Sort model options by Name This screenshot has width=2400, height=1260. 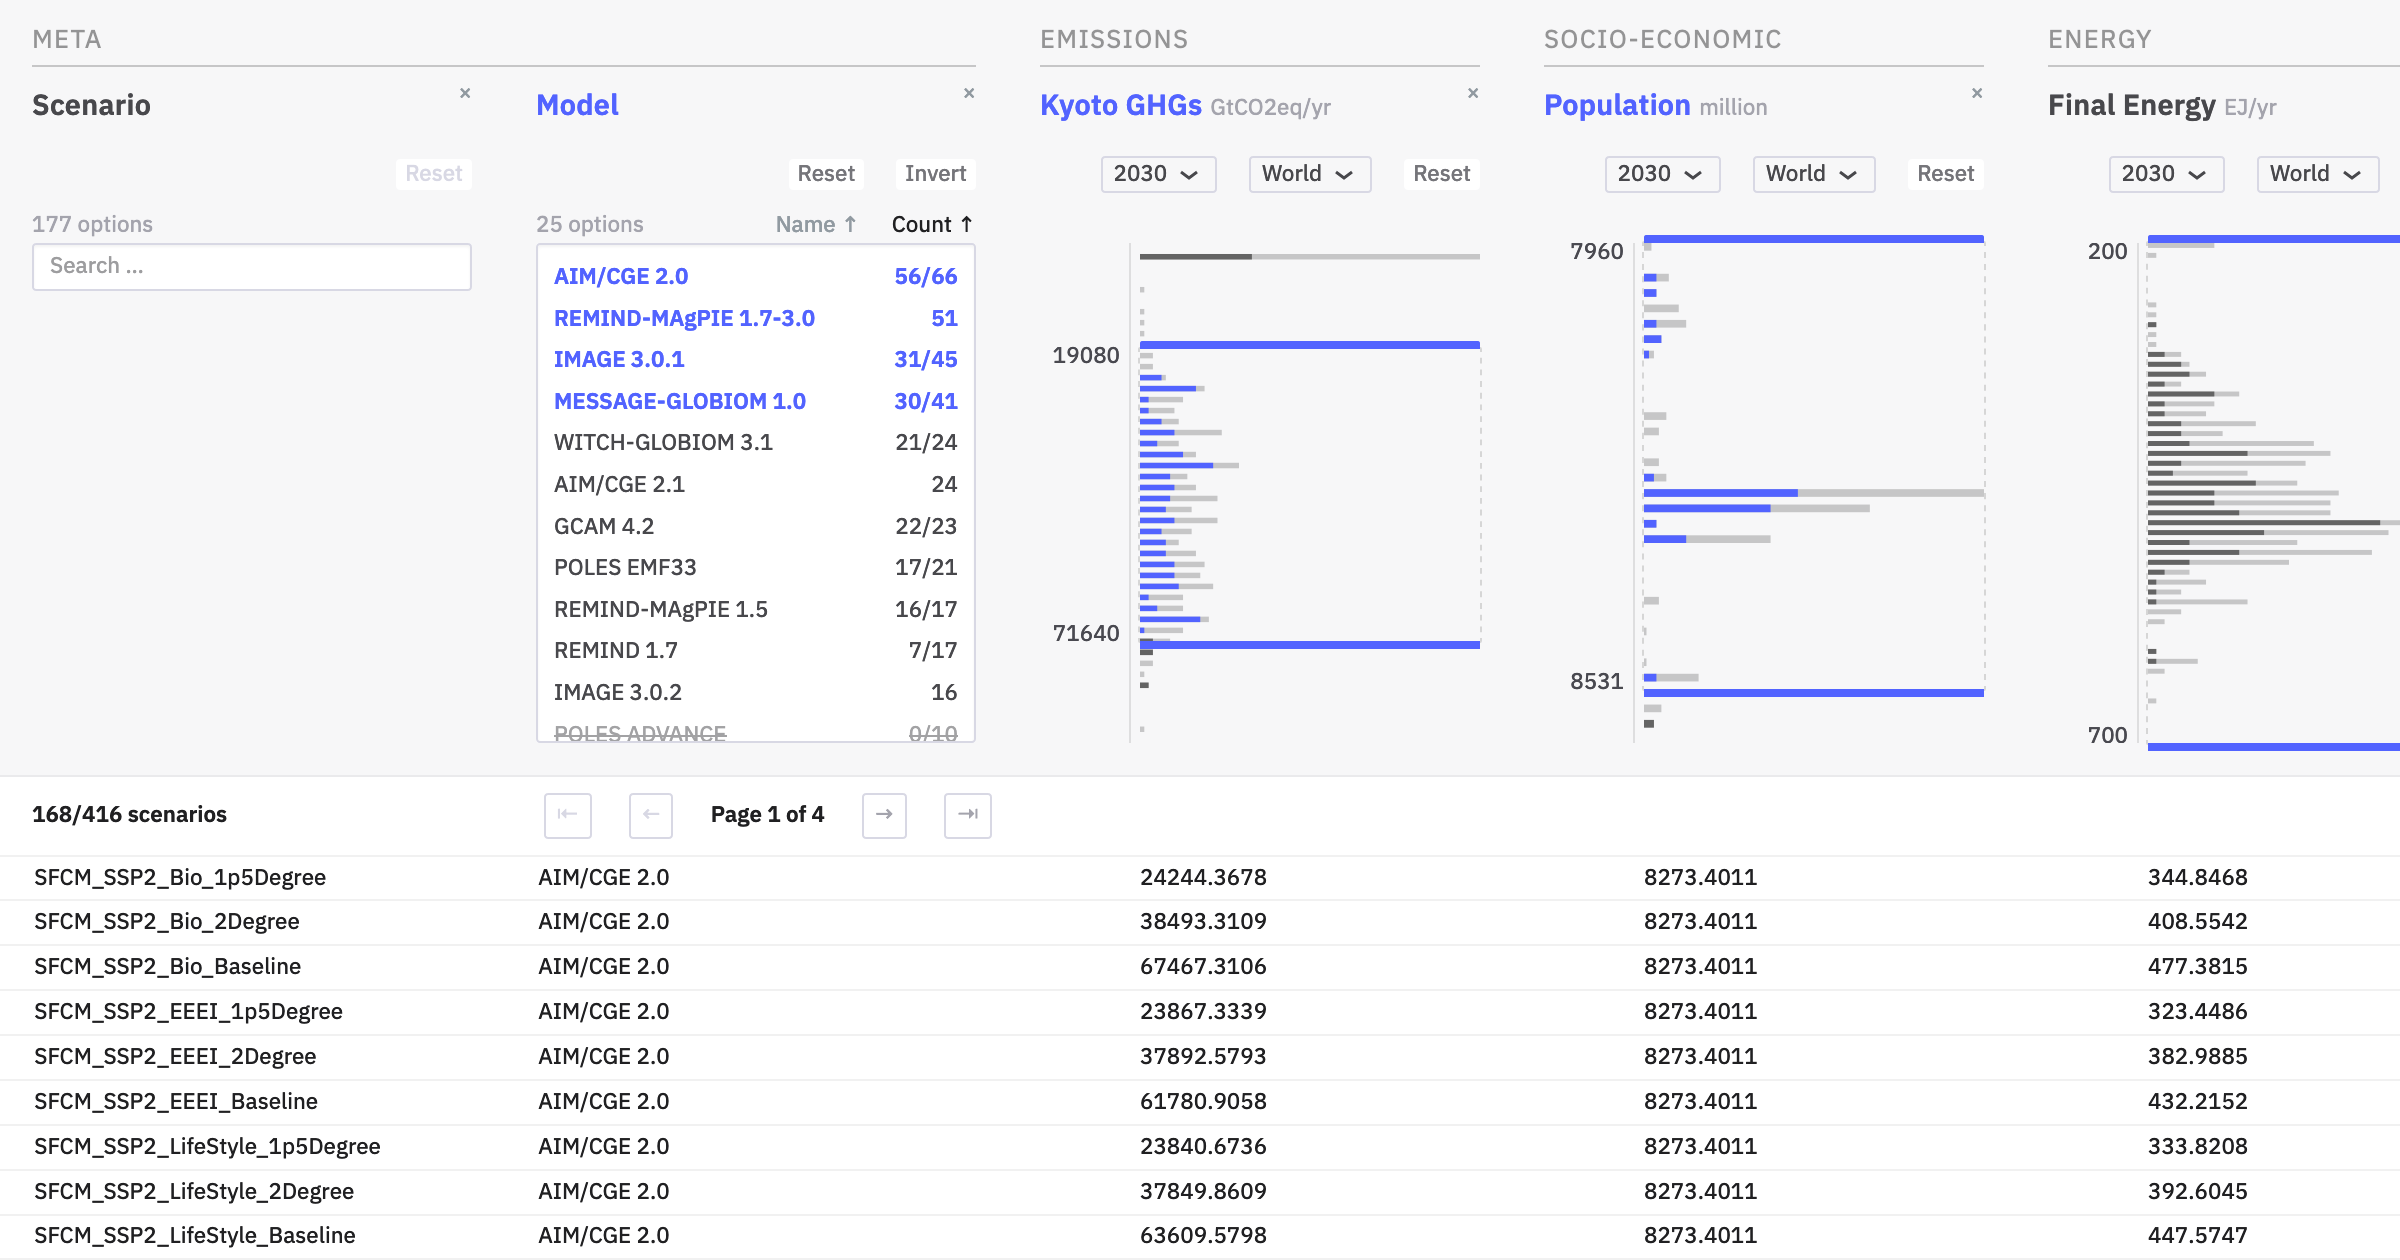pos(816,224)
